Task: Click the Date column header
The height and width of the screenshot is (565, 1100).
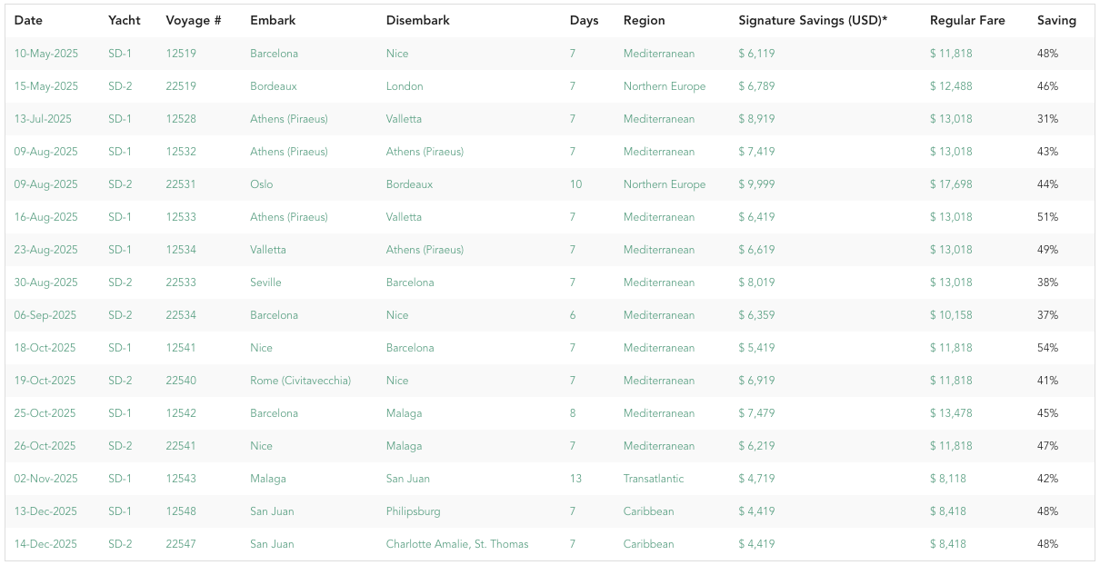Action: tap(29, 20)
